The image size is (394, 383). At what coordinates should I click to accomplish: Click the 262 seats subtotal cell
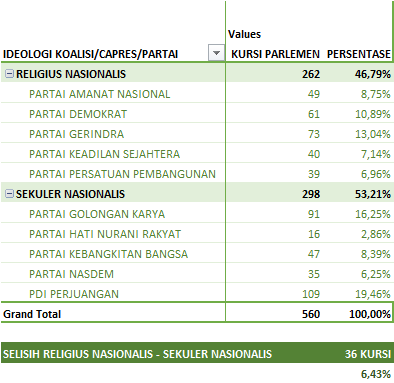point(311,74)
